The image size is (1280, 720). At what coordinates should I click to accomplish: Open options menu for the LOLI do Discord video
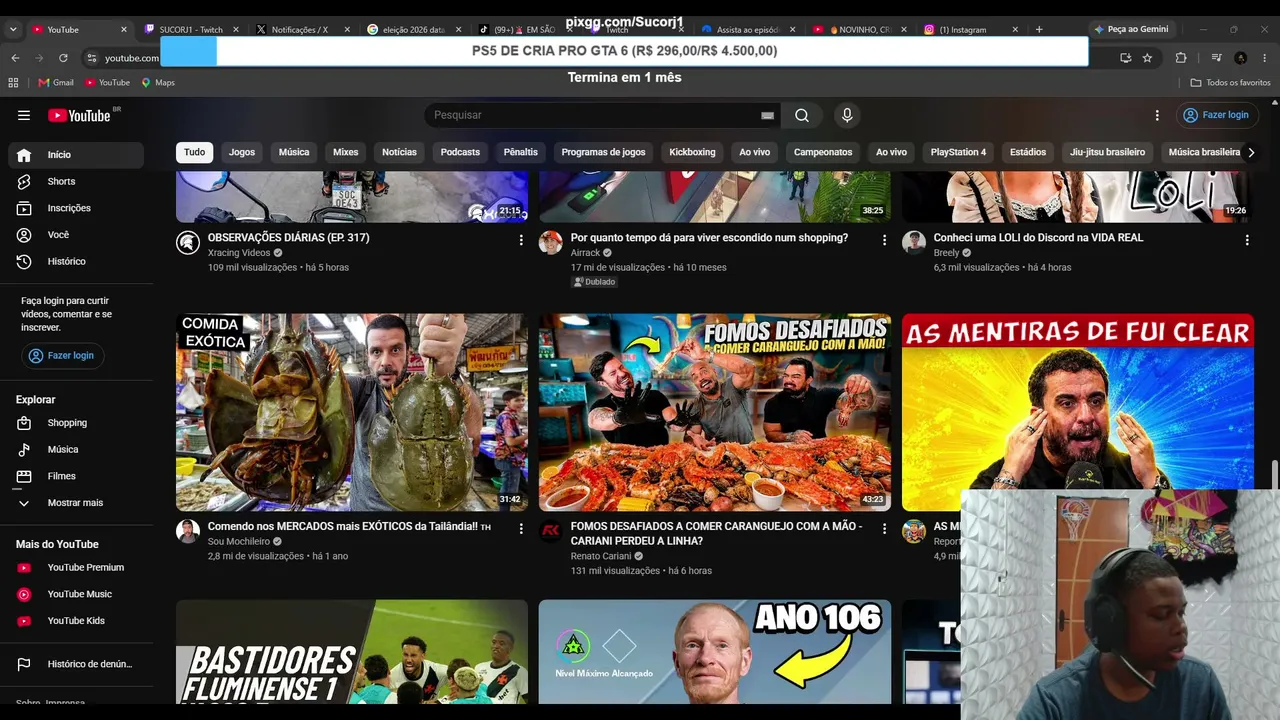(1247, 240)
